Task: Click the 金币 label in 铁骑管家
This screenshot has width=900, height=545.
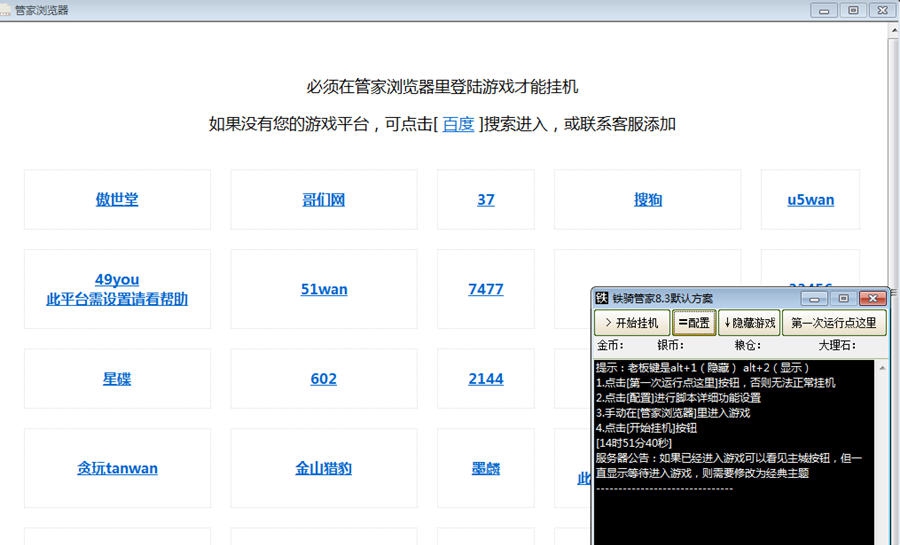Action: (x=610, y=345)
